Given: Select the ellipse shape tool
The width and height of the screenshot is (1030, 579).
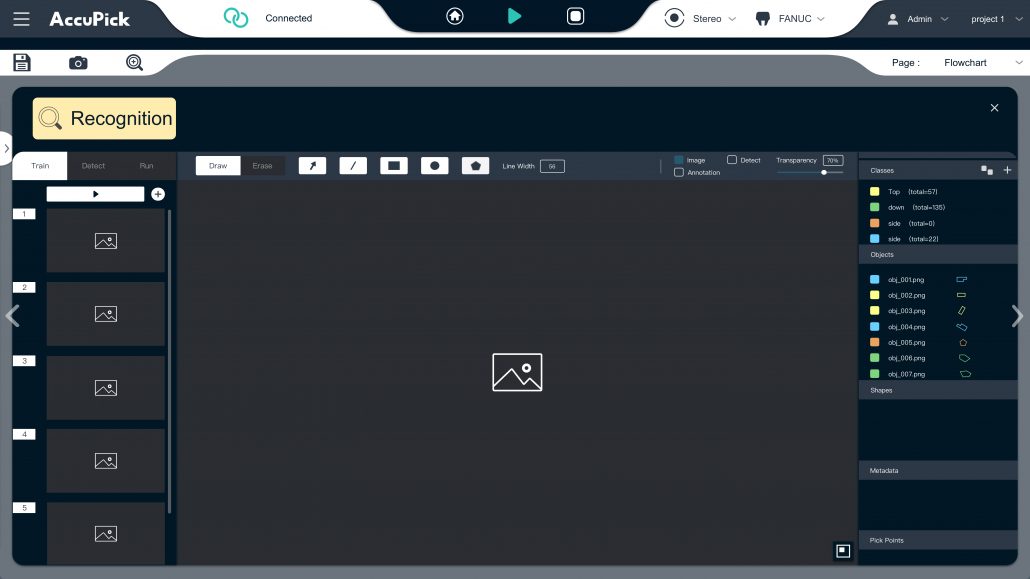Looking at the screenshot, I should (x=434, y=166).
